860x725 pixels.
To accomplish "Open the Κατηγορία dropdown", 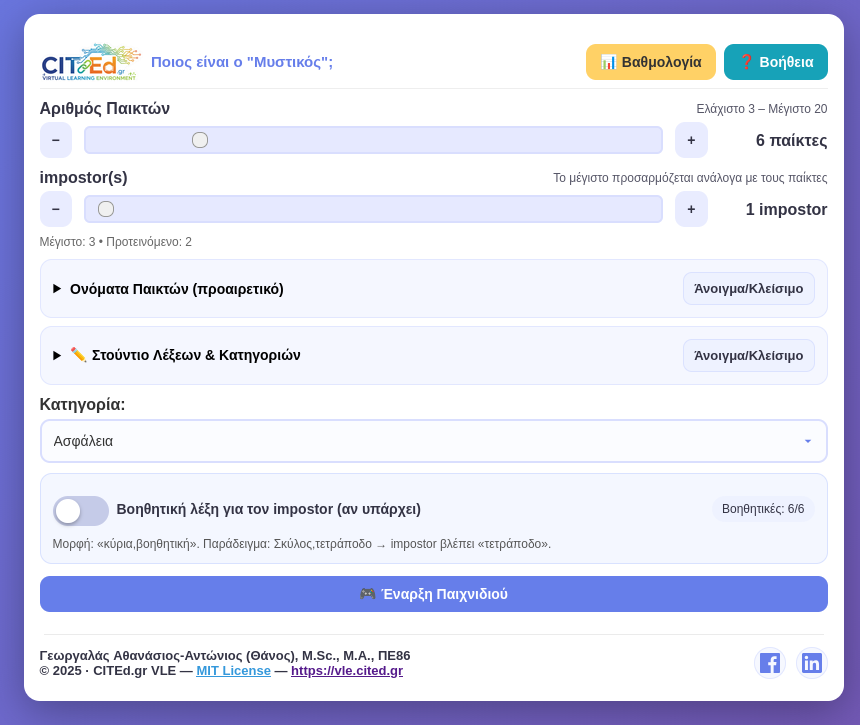I will (x=433, y=441).
